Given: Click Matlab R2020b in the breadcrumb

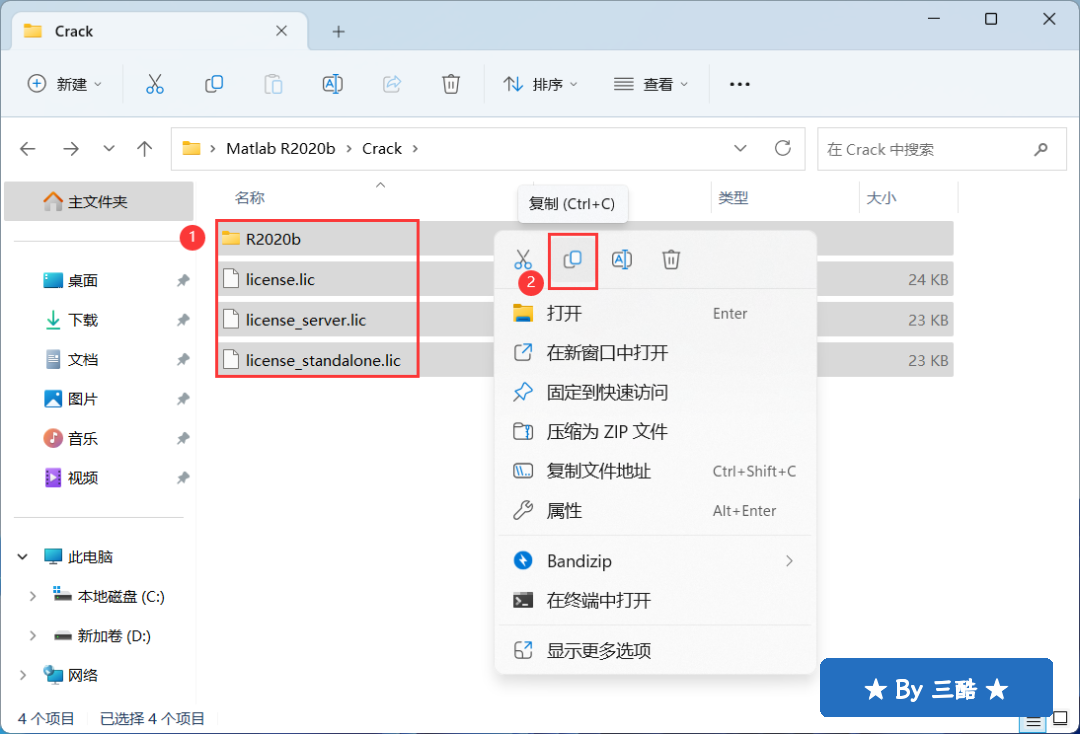Looking at the screenshot, I should [x=280, y=149].
